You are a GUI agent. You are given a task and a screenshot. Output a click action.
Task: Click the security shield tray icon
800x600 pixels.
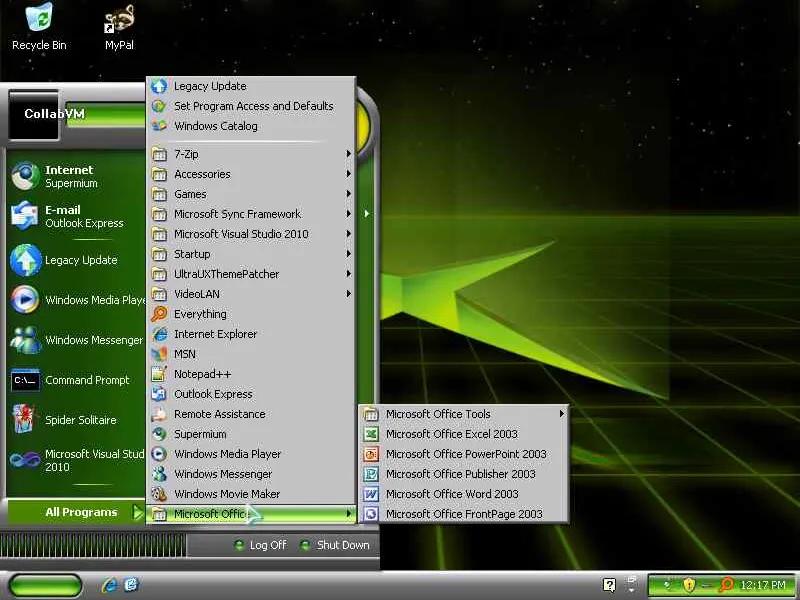click(689, 584)
